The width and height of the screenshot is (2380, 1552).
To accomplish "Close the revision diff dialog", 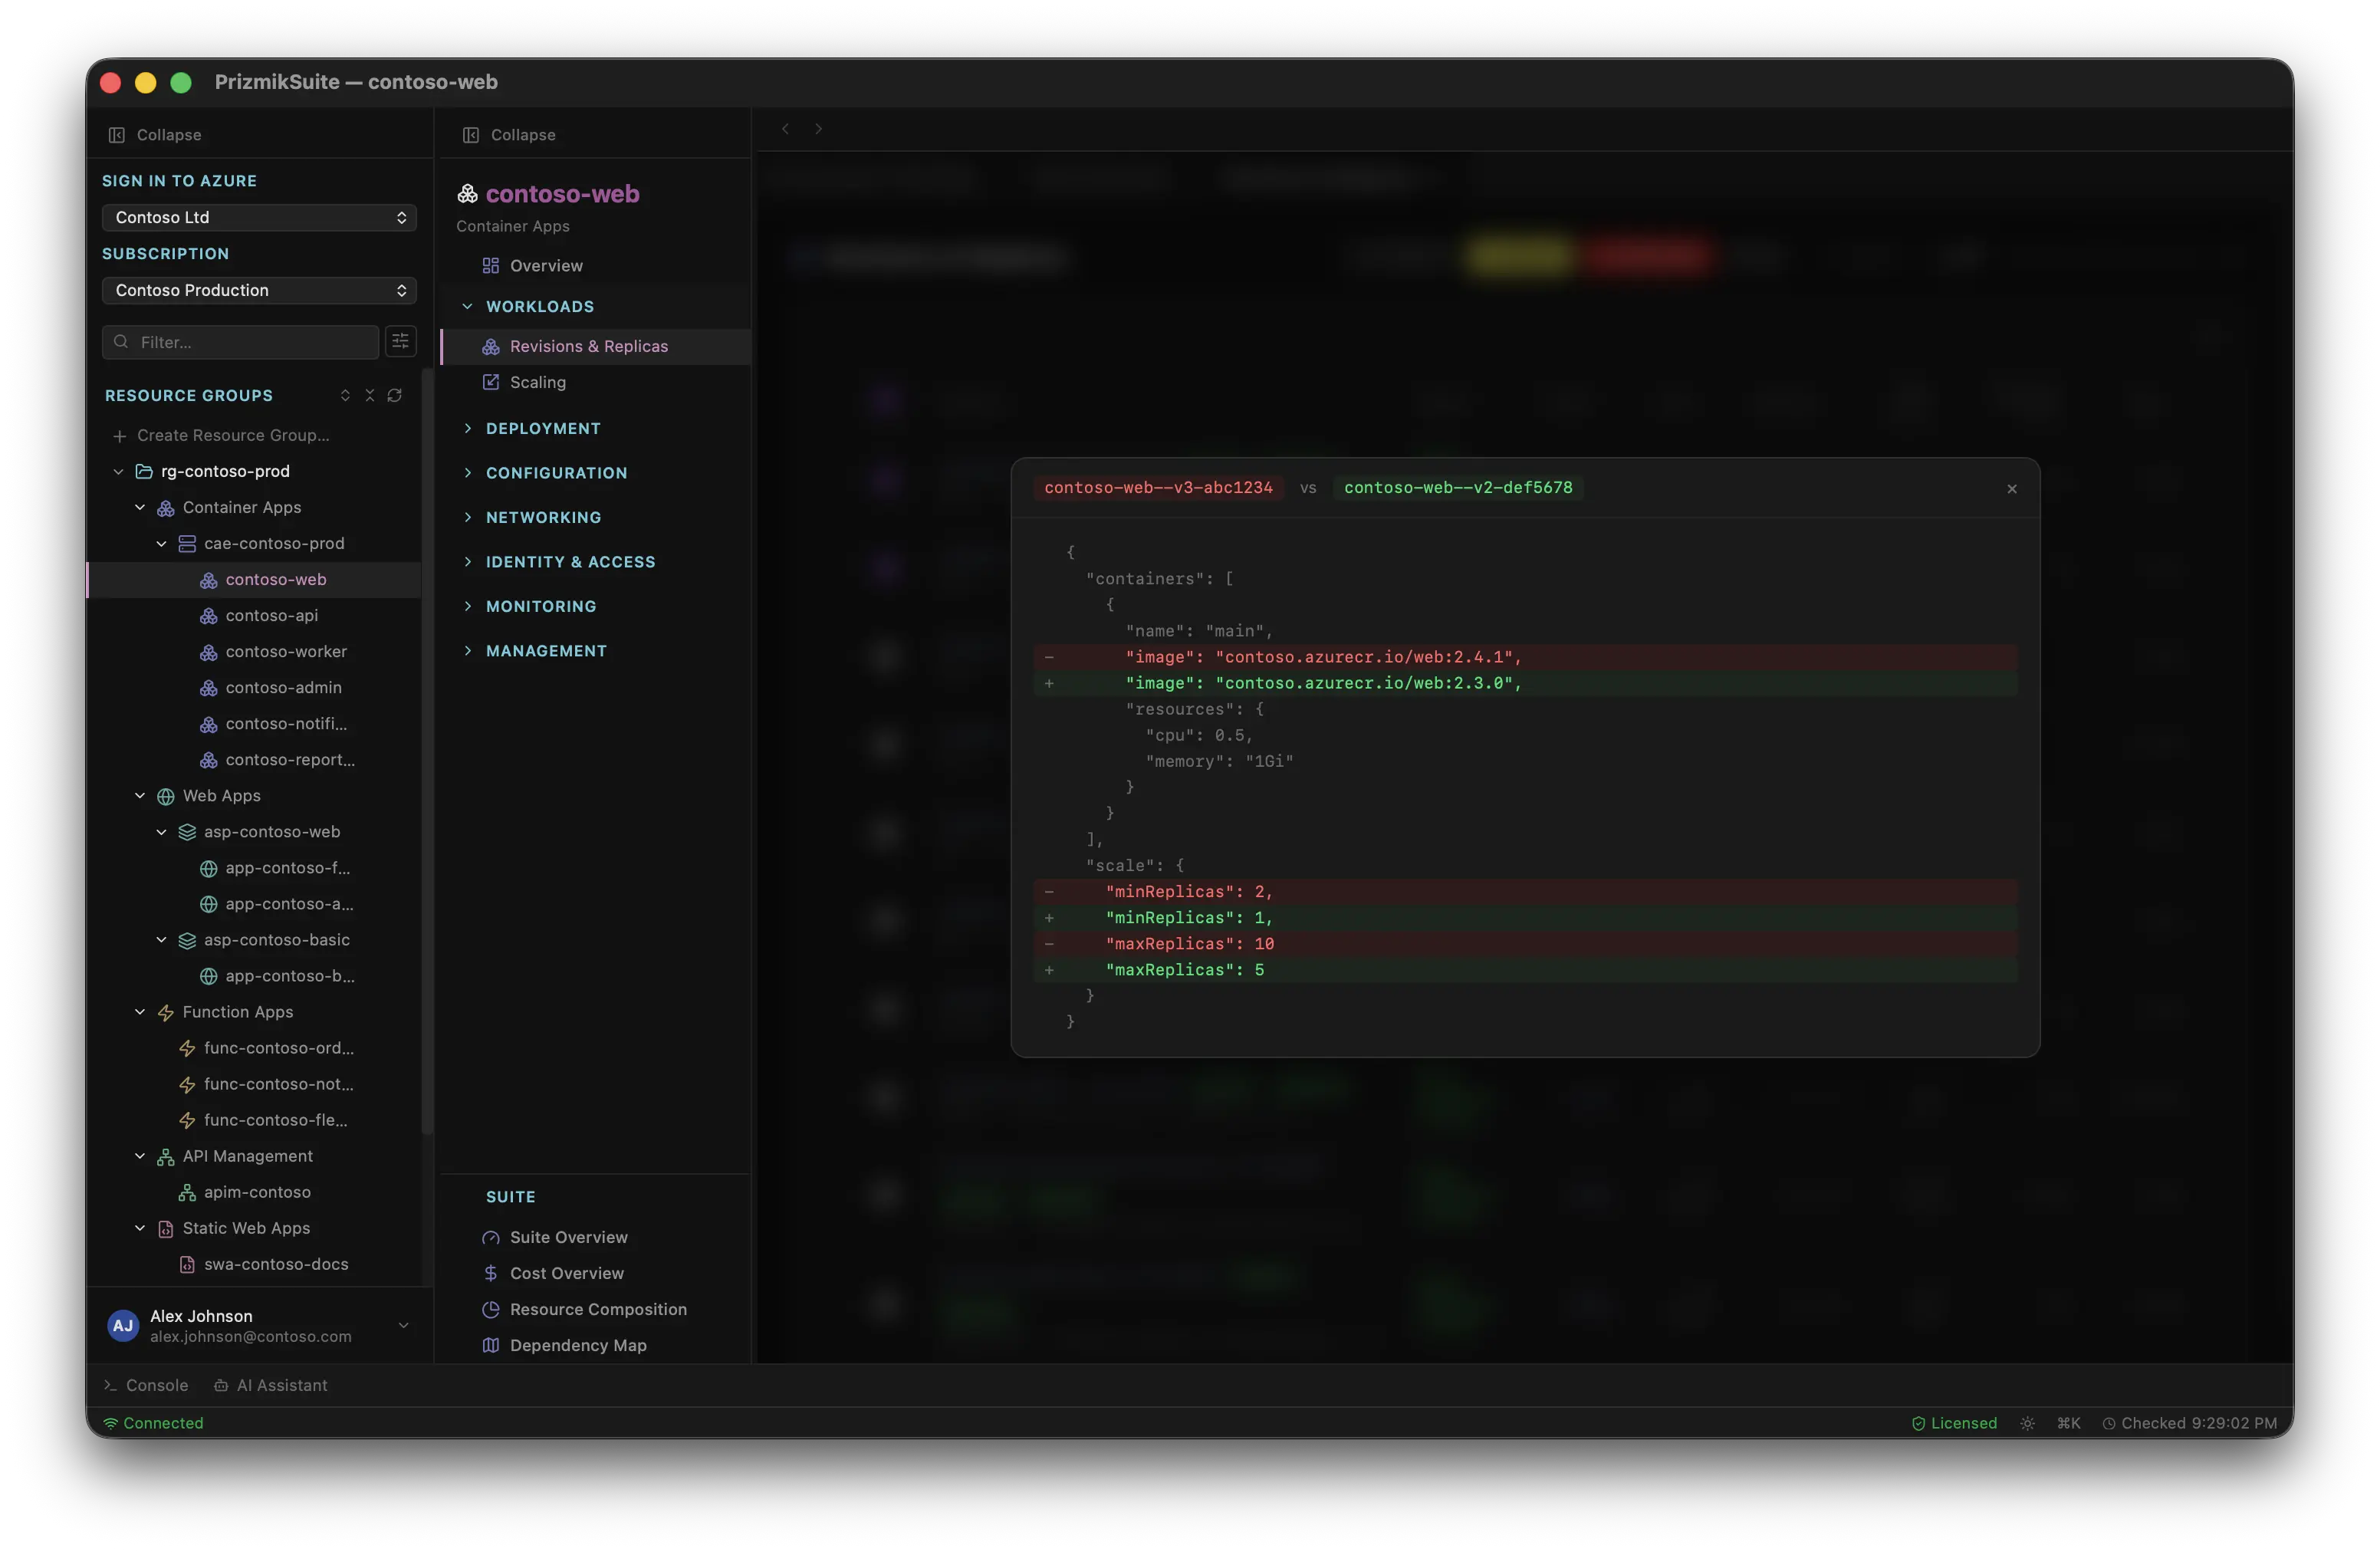I will click(x=2011, y=489).
